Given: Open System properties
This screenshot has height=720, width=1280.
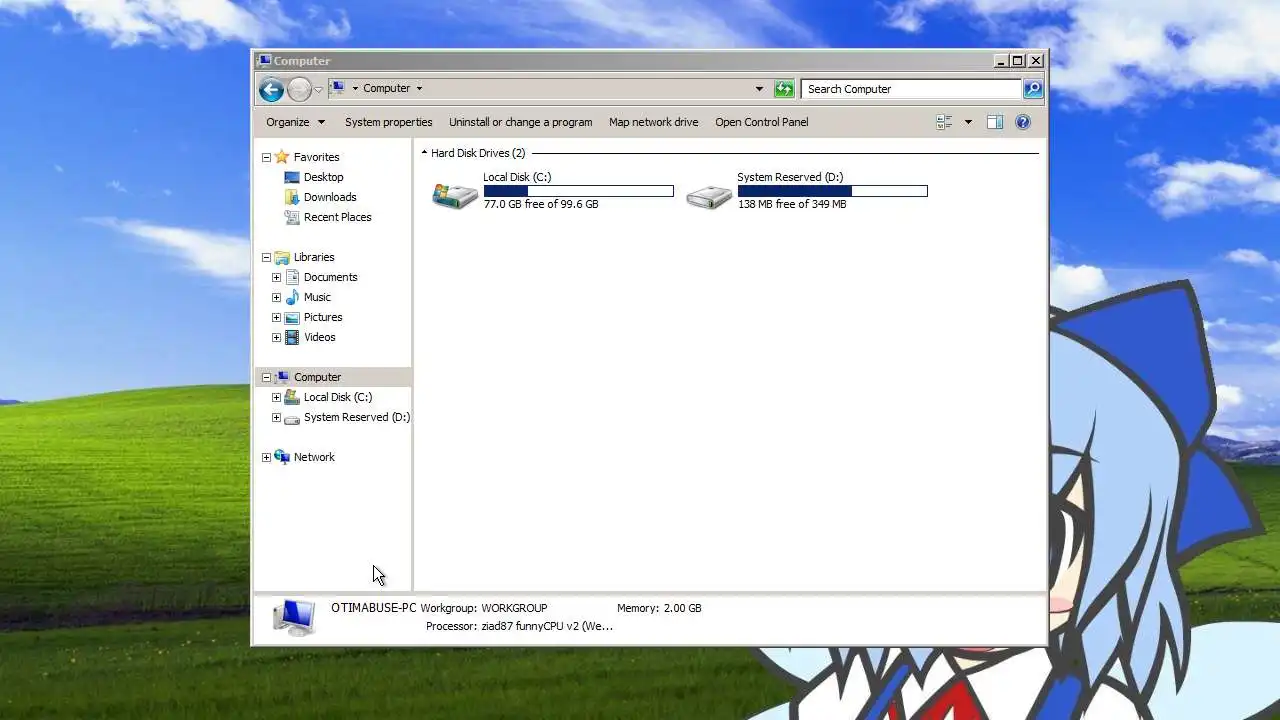Looking at the screenshot, I should [389, 122].
